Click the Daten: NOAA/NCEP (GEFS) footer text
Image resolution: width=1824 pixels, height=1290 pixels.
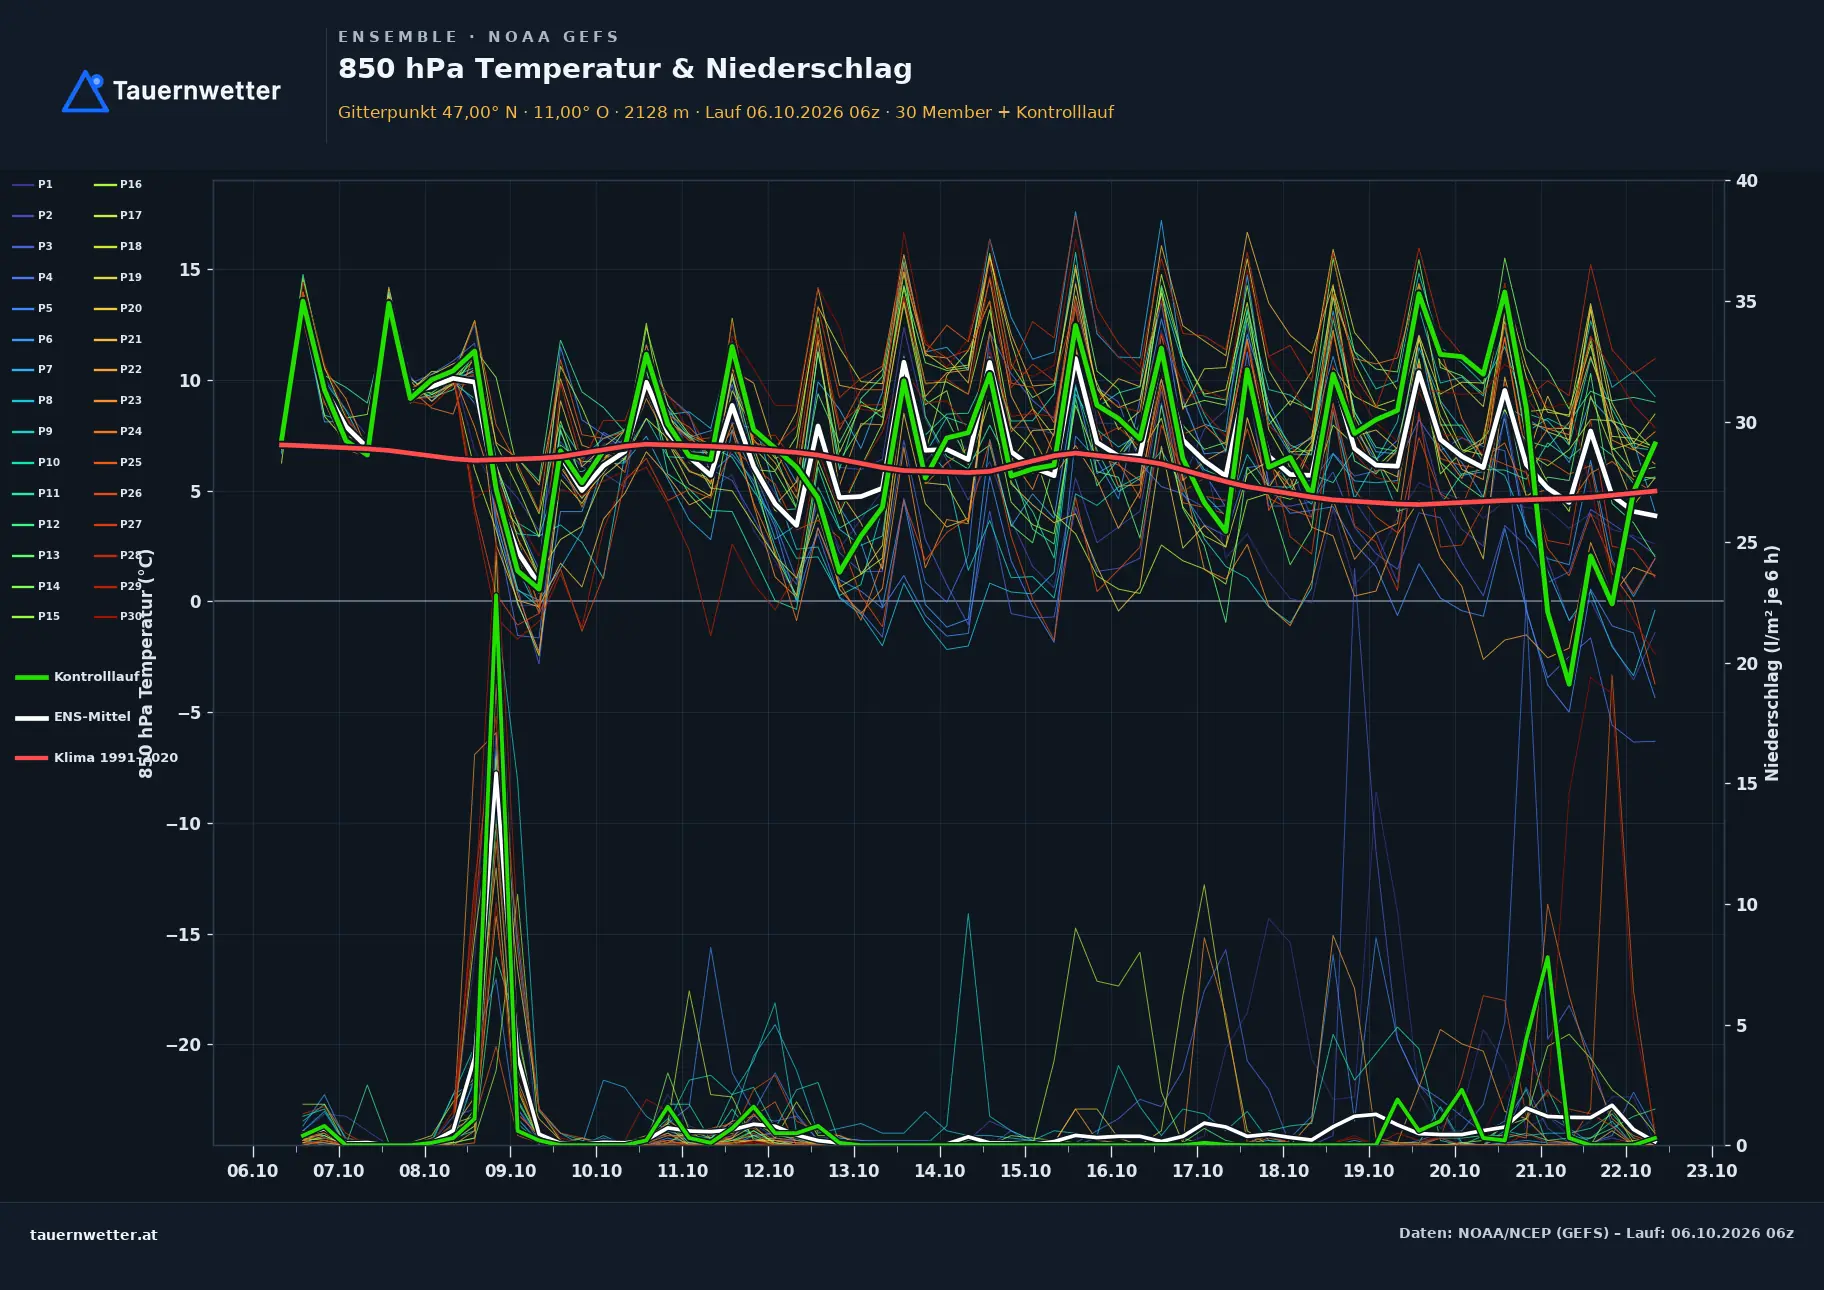1596,1233
